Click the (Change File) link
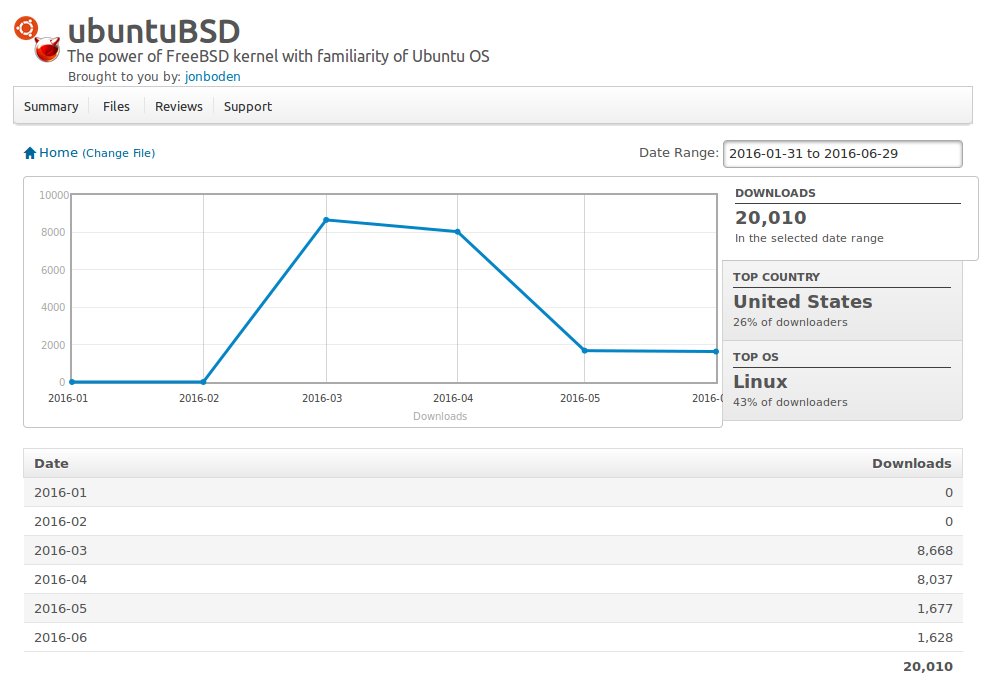 (x=118, y=153)
